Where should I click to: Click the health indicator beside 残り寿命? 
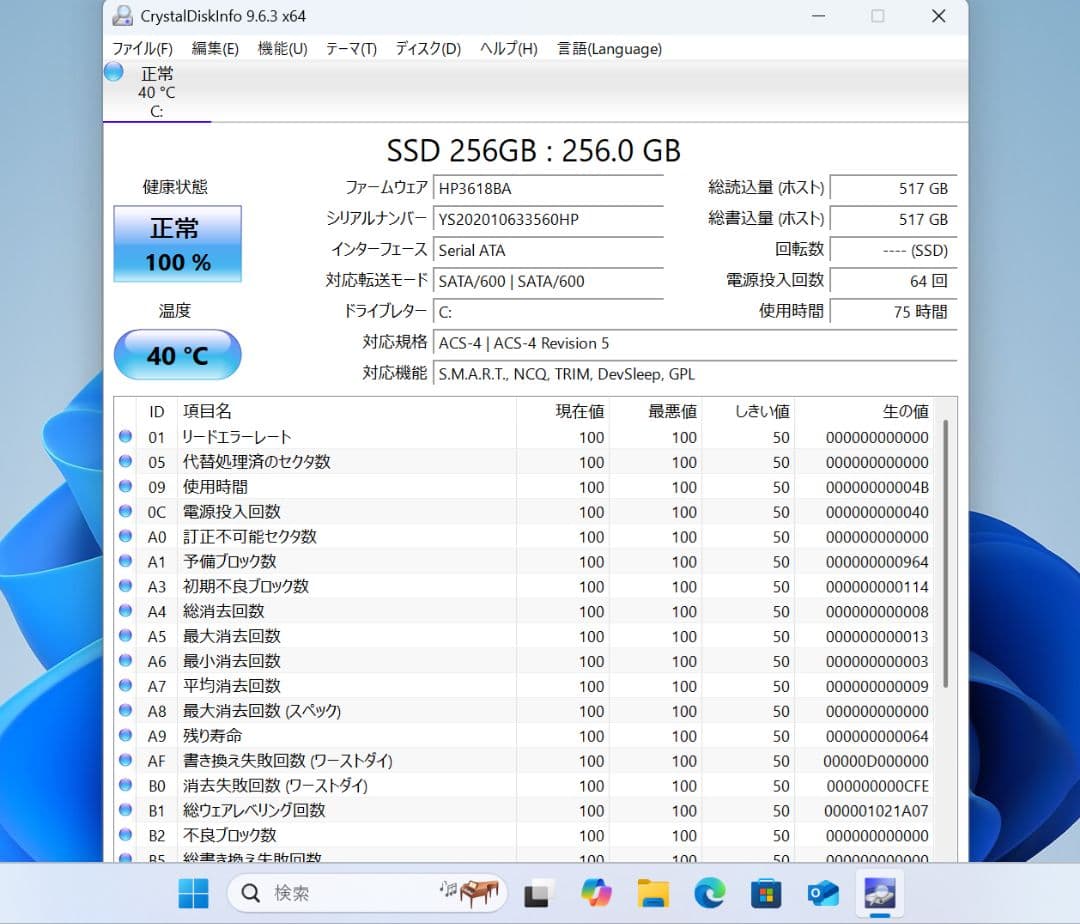[125, 736]
